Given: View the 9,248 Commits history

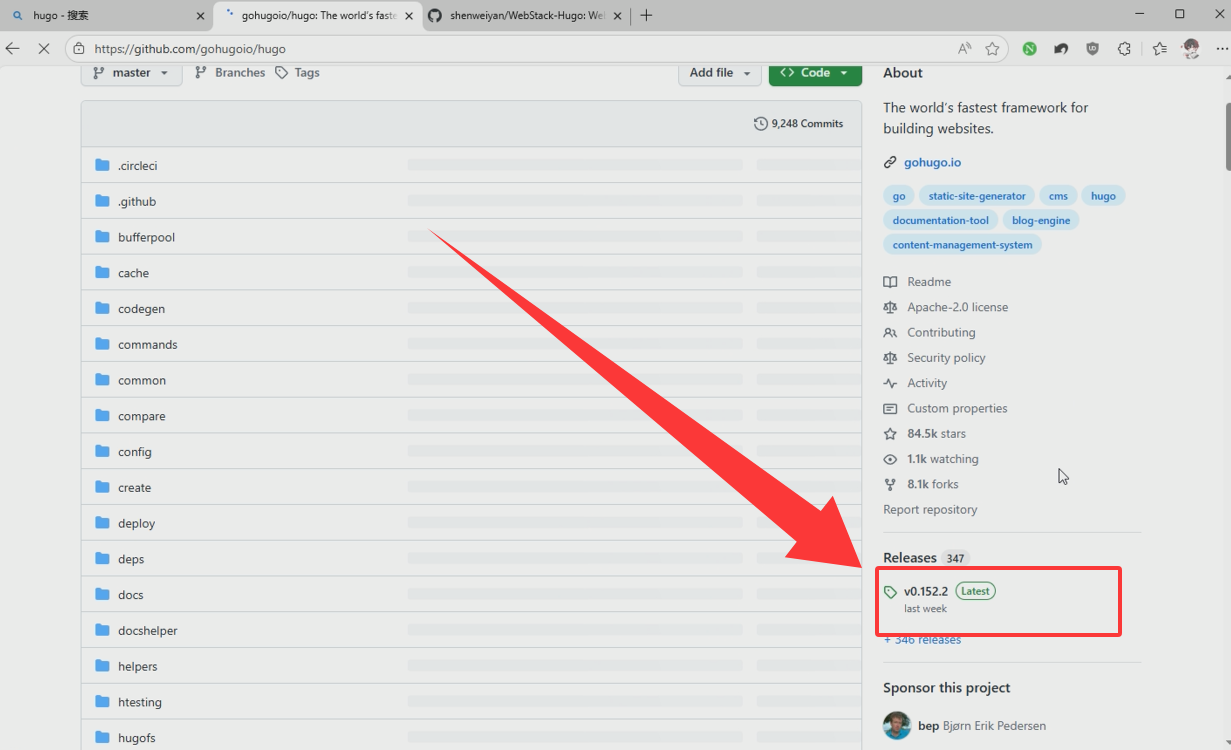Looking at the screenshot, I should tap(798, 124).
